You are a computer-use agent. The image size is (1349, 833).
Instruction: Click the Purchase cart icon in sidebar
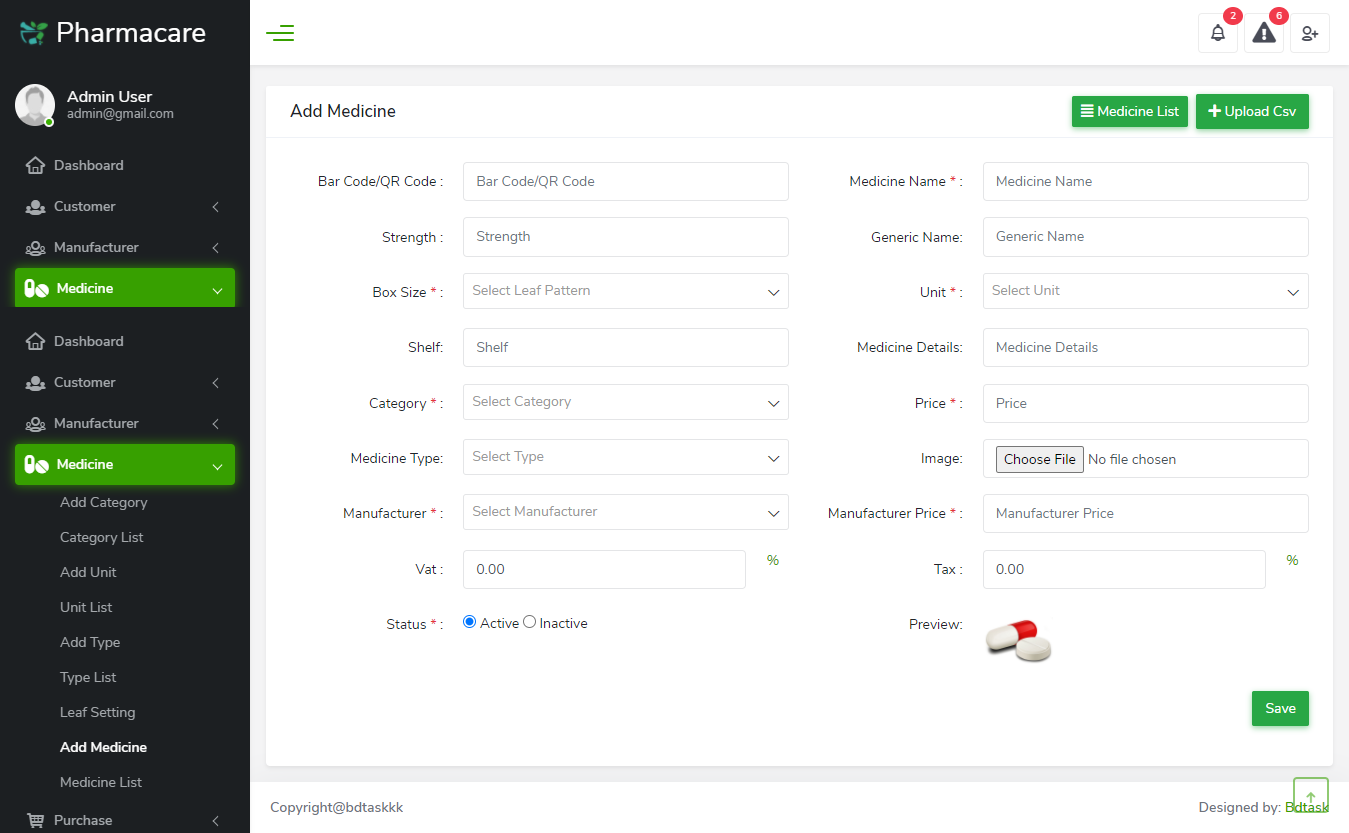click(x=36, y=820)
